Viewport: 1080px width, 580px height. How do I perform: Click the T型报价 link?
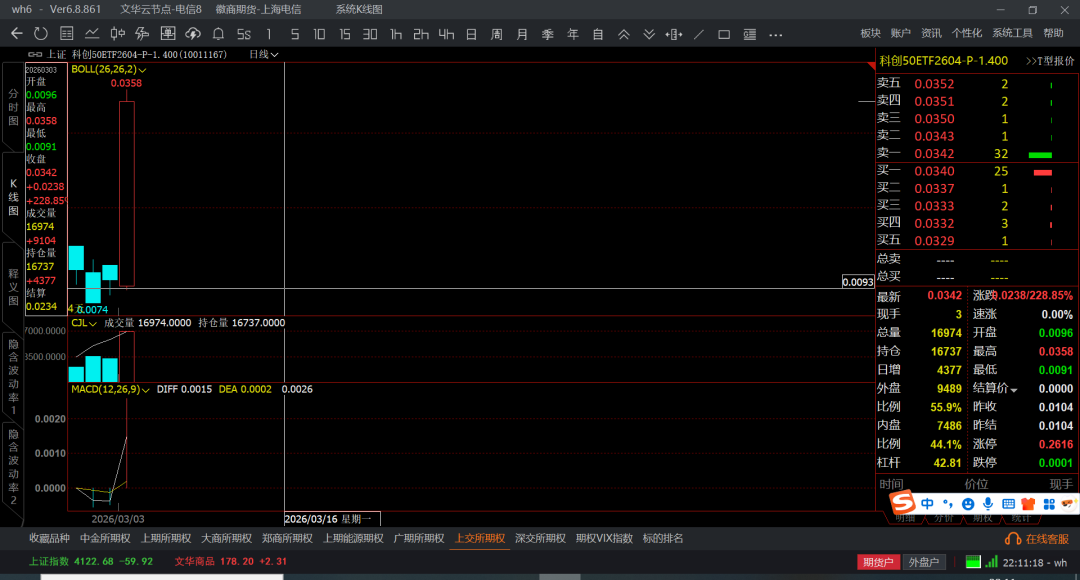coord(1050,61)
